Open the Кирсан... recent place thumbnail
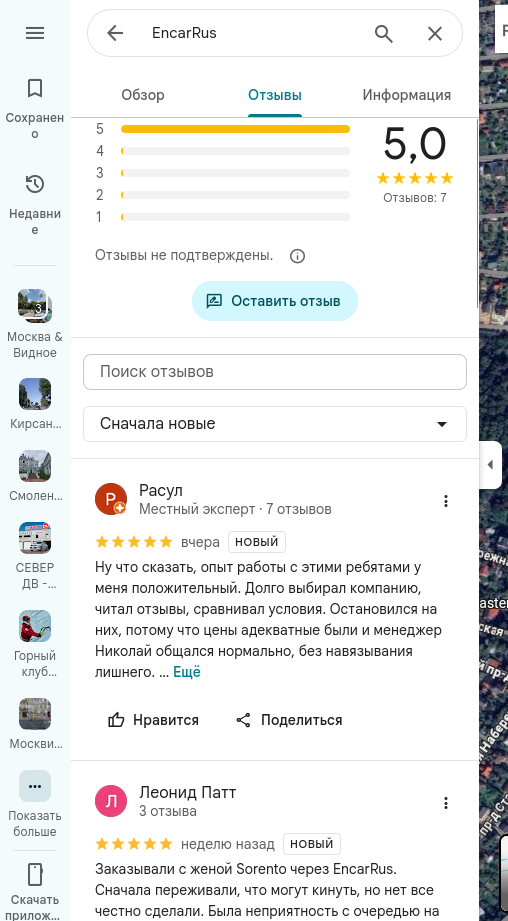 pos(35,394)
